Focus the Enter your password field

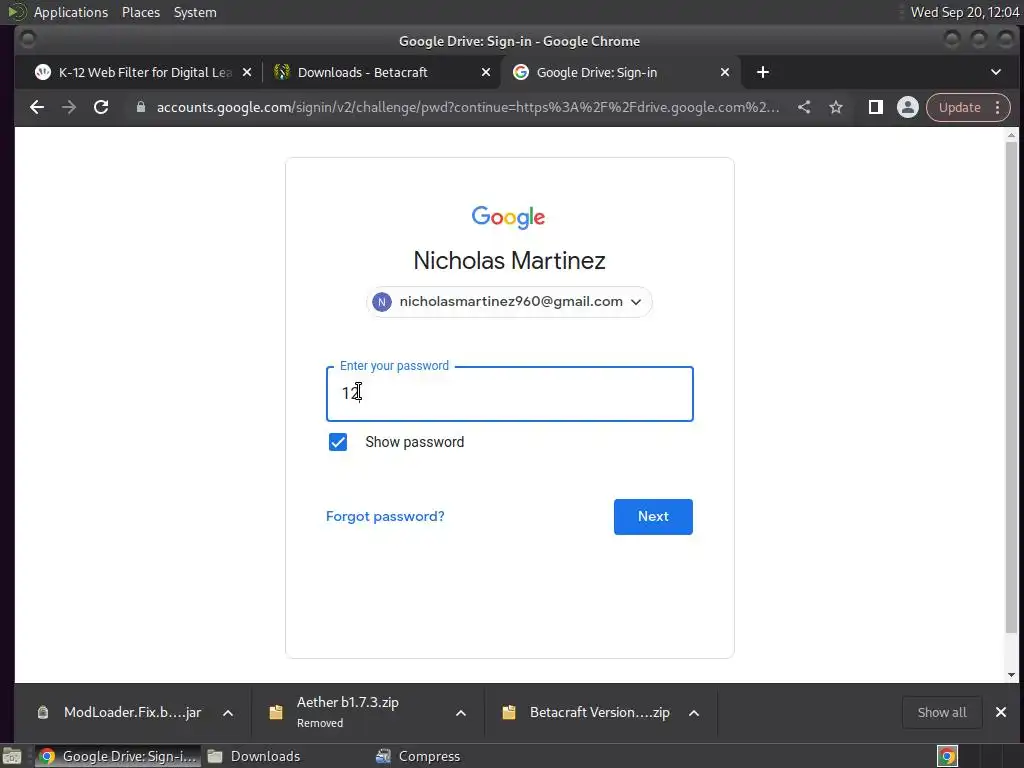509,394
